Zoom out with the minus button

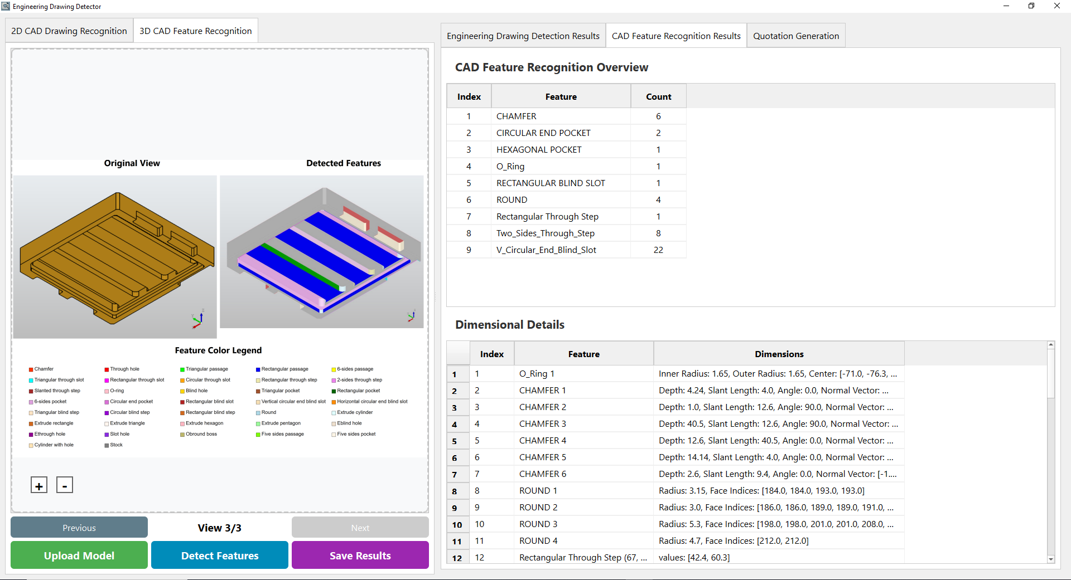coord(64,486)
